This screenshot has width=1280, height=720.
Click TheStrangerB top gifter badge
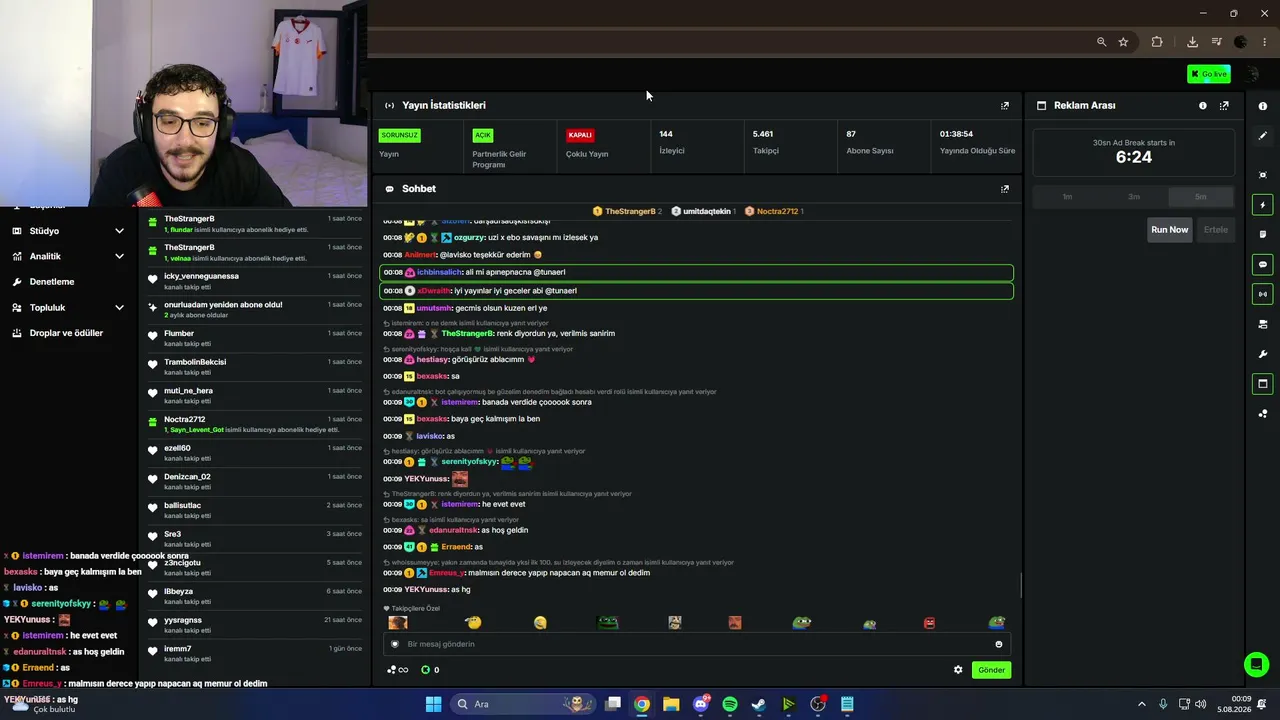coord(626,211)
